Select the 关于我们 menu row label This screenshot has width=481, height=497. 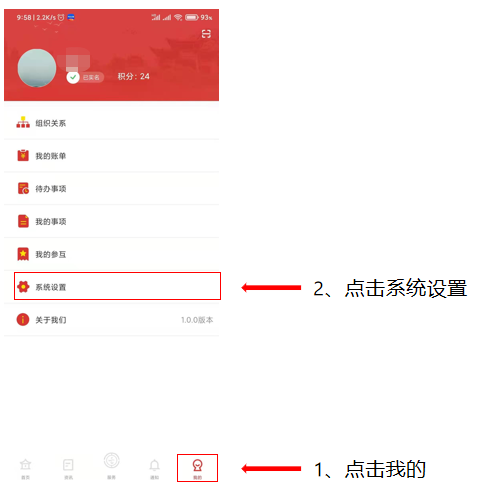(51, 320)
